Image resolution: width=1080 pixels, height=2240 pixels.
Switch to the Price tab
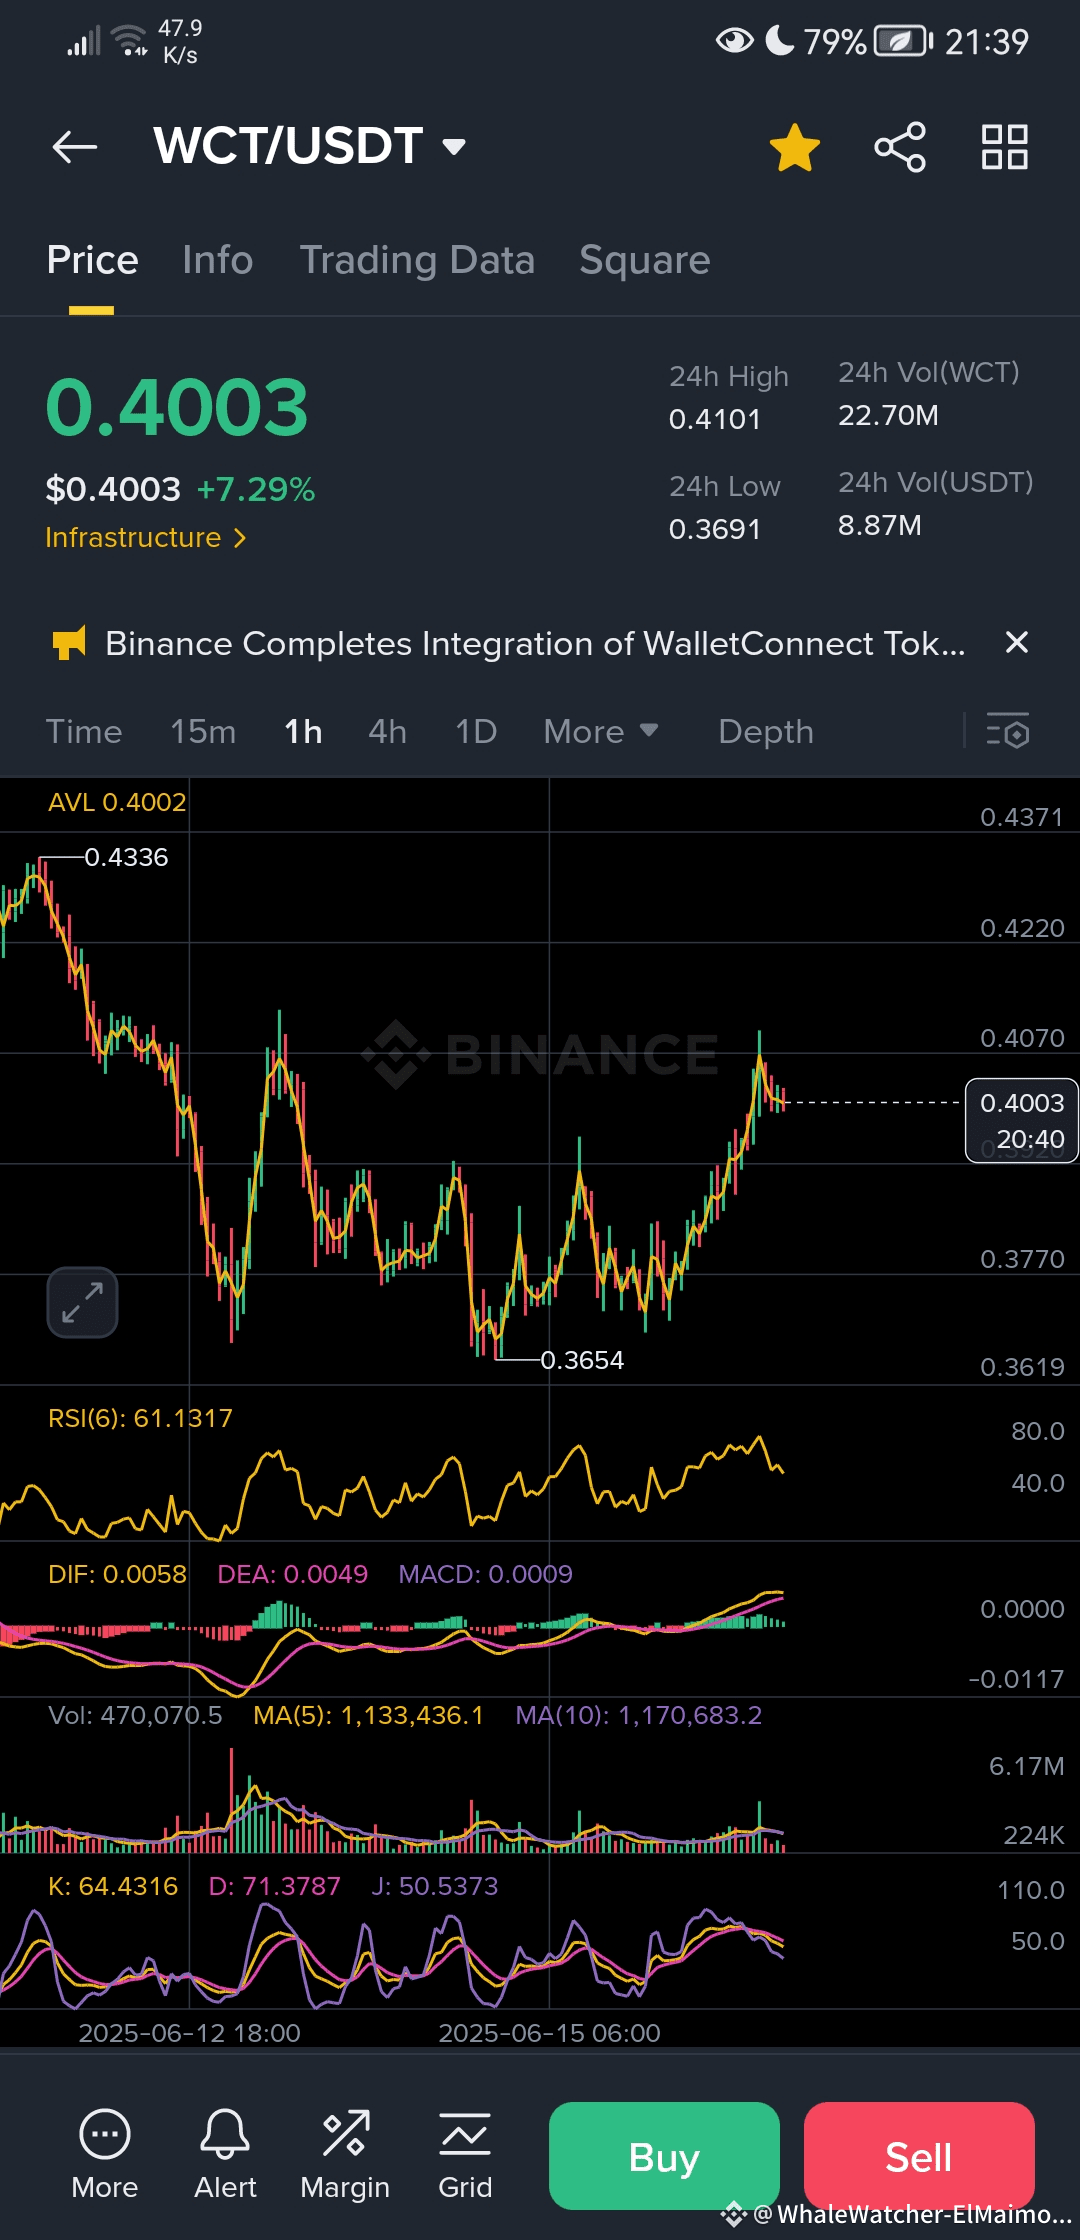92,260
